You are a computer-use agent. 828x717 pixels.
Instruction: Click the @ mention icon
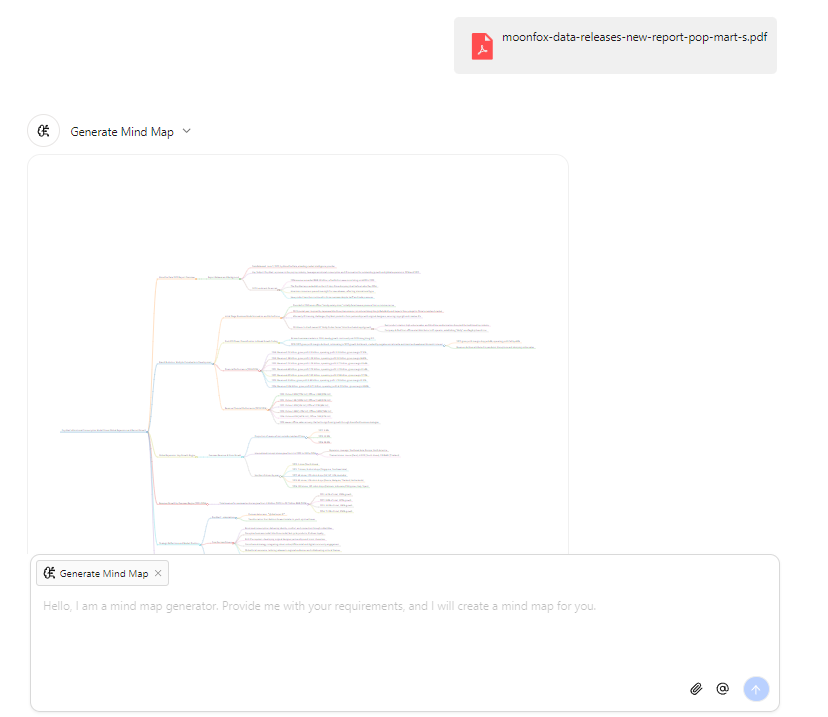(x=723, y=689)
